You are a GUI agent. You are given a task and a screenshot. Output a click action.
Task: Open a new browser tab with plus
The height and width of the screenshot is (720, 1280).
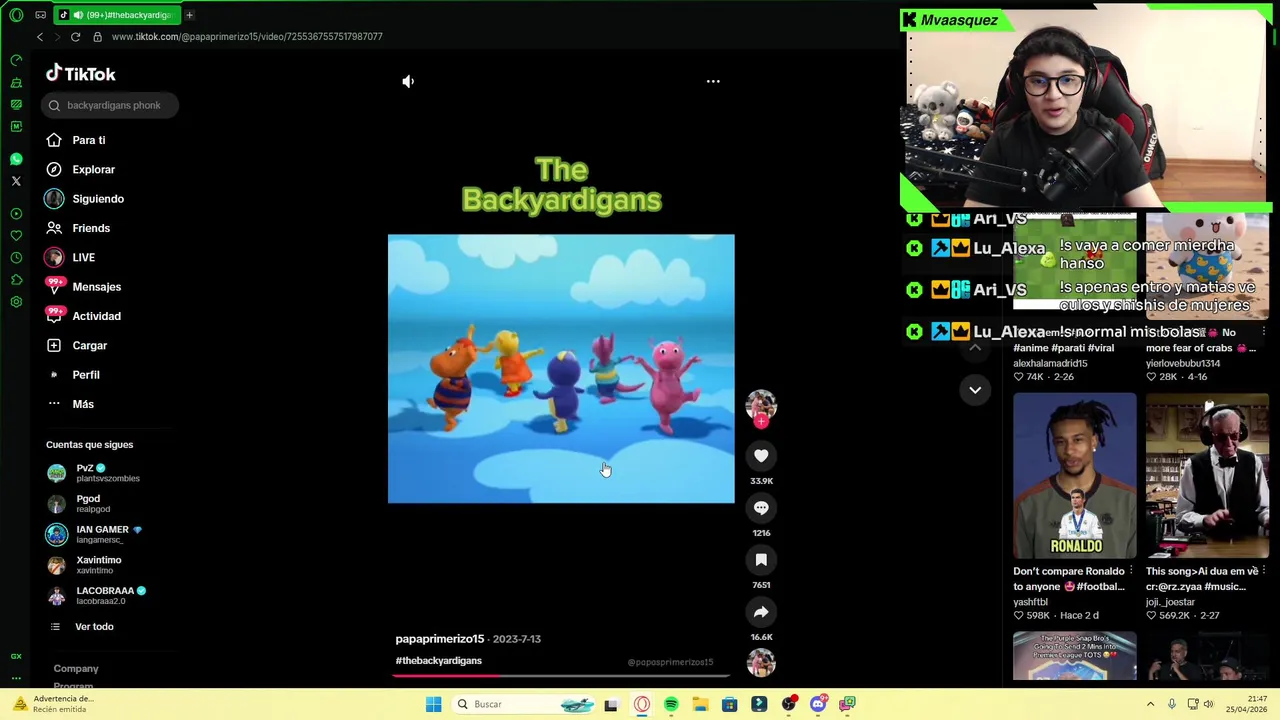pos(189,15)
